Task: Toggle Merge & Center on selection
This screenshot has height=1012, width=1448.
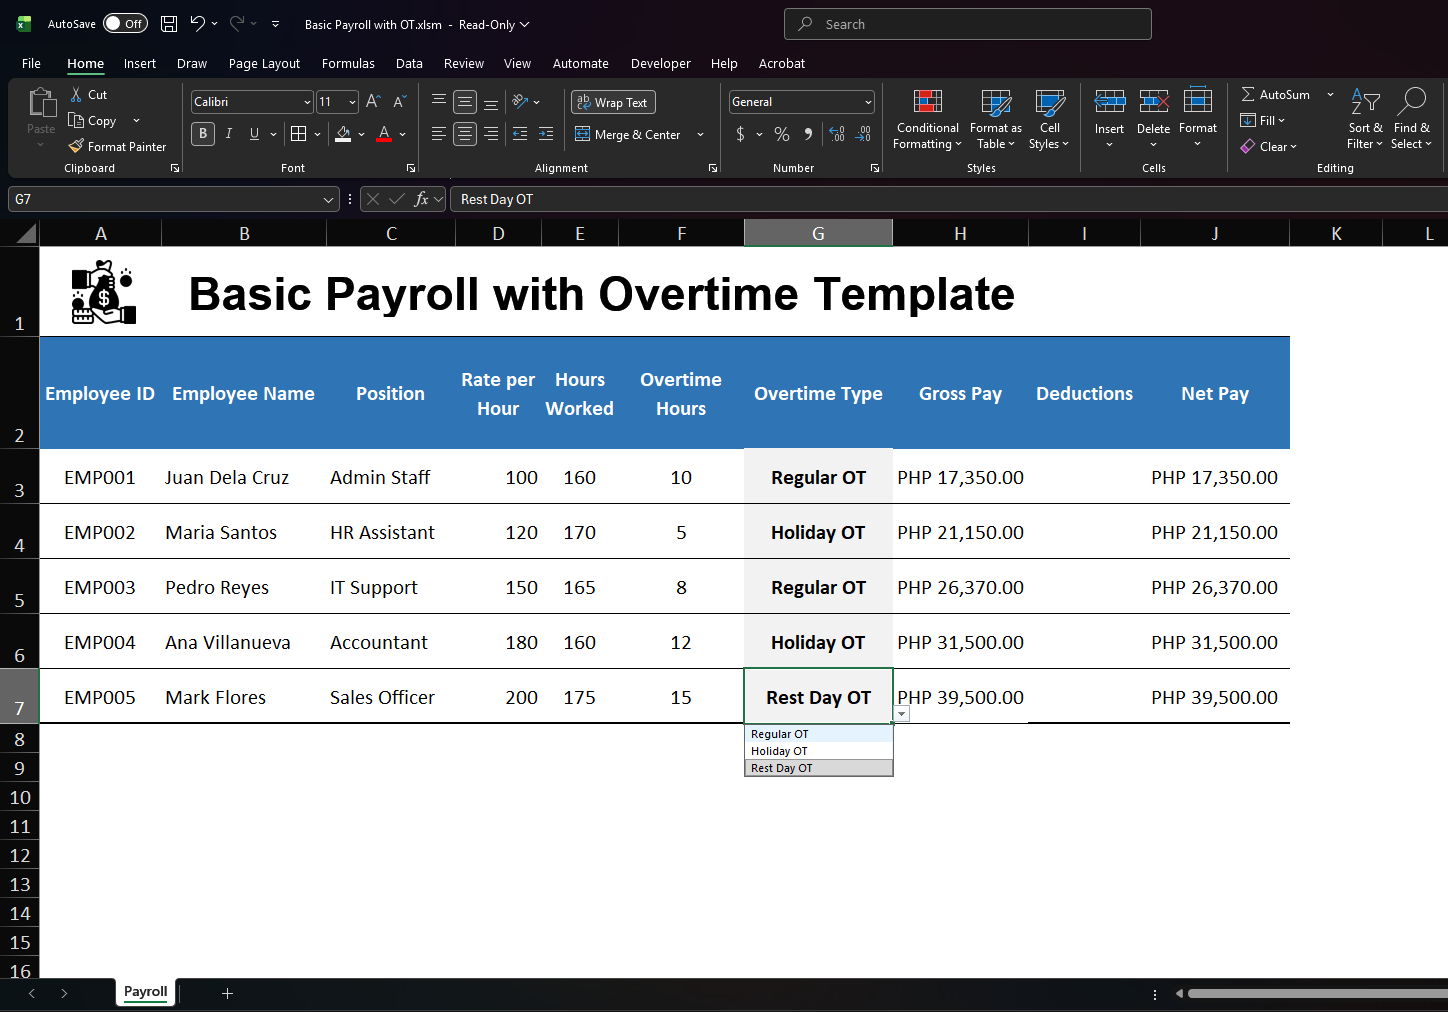Action: (x=632, y=133)
